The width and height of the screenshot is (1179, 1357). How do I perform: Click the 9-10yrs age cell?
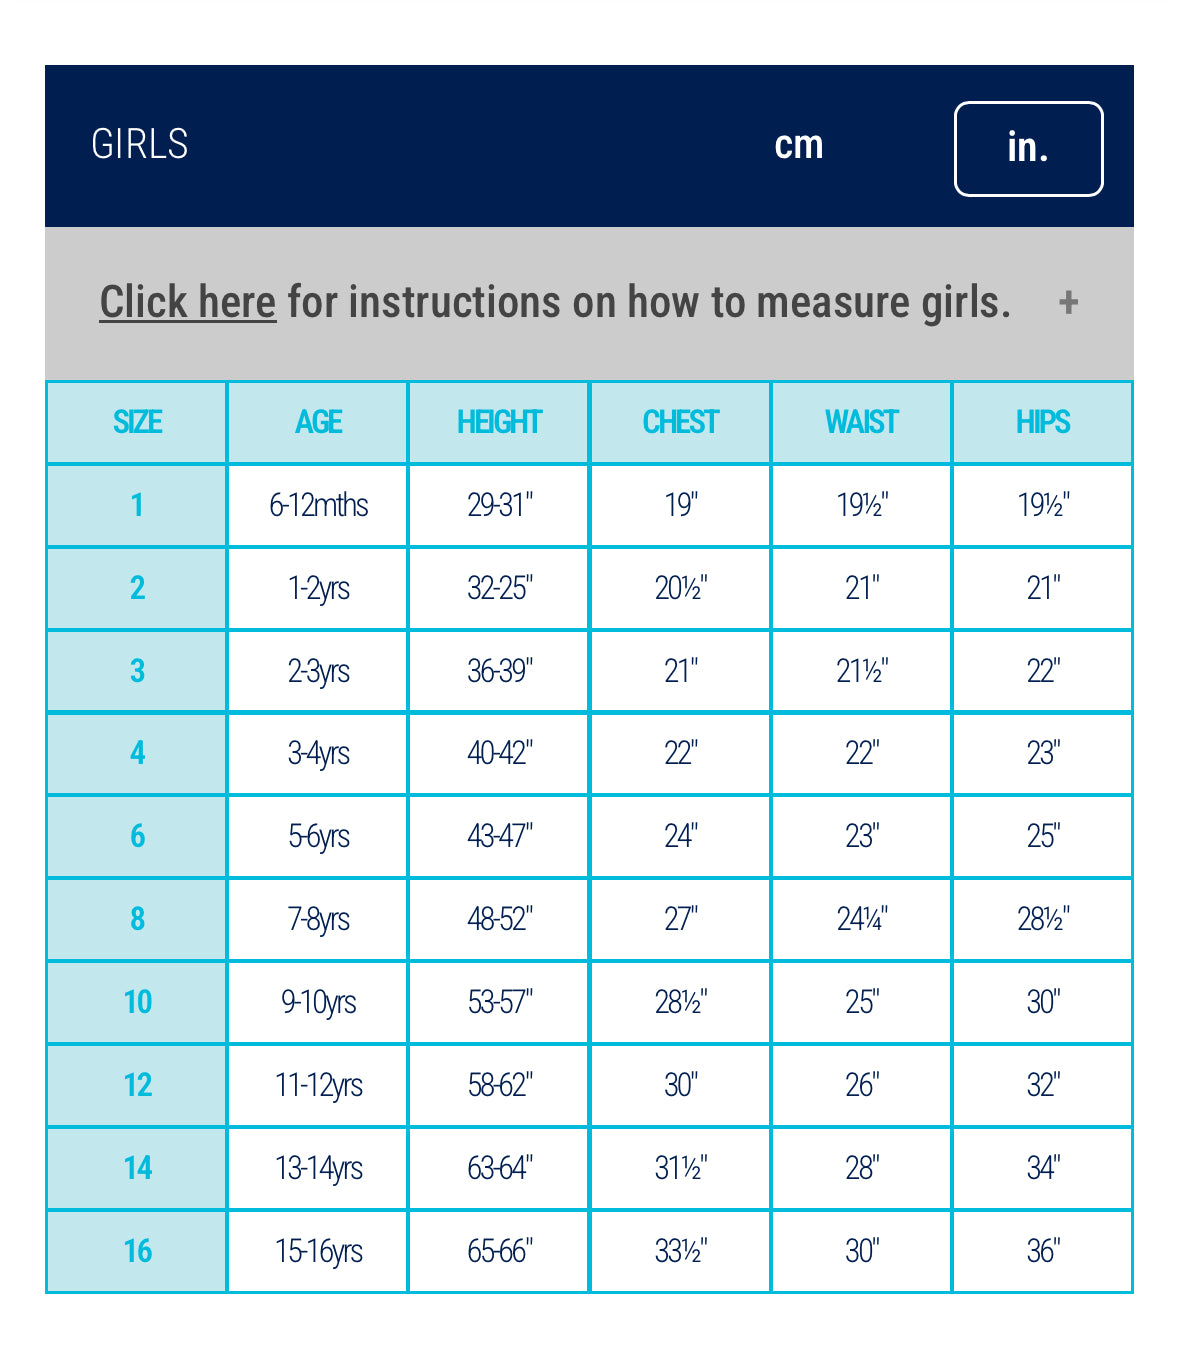[x=318, y=1002]
